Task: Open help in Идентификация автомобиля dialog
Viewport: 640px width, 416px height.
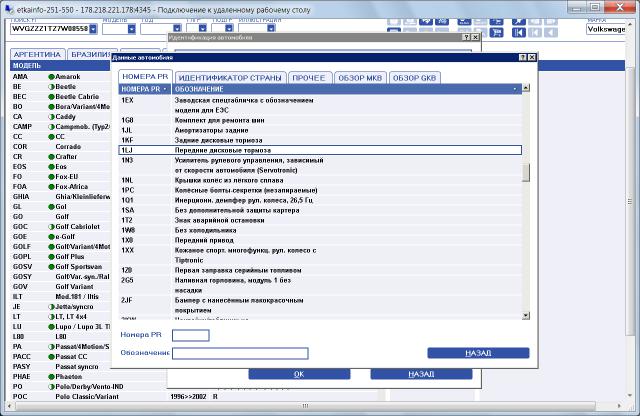Action: (467, 37)
